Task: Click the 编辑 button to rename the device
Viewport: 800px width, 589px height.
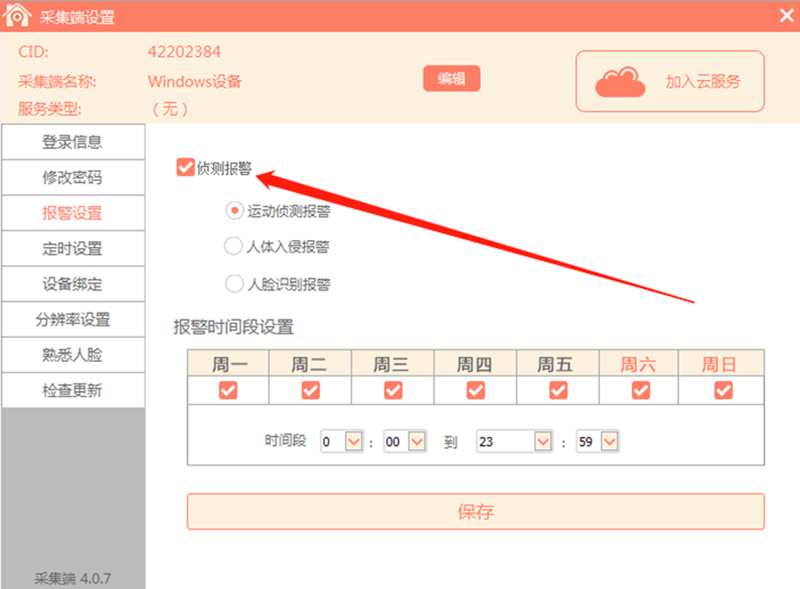Action: [451, 78]
